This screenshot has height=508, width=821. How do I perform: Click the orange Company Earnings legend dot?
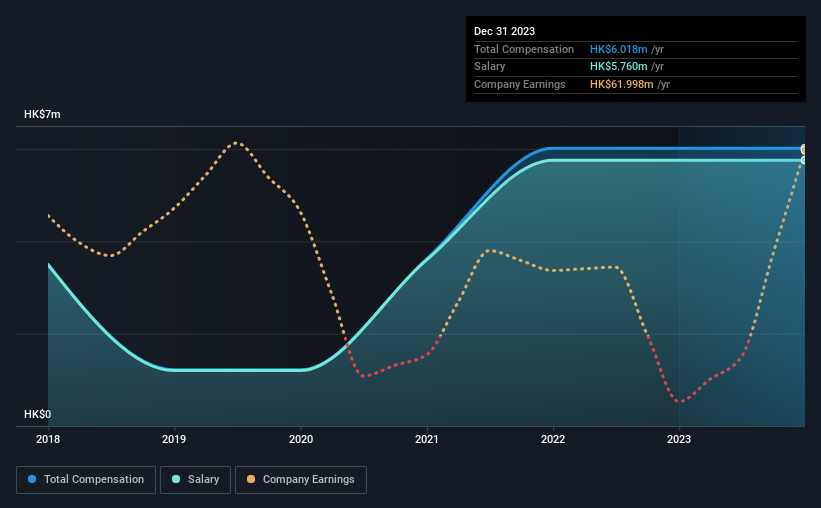pos(251,479)
